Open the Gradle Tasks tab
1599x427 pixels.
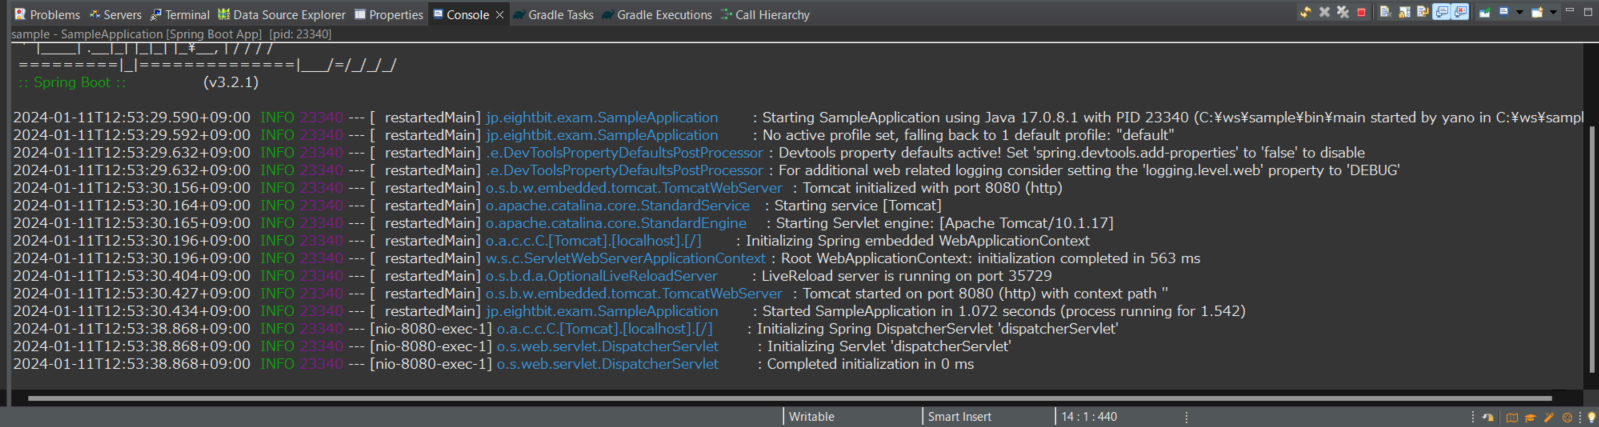tap(552, 15)
